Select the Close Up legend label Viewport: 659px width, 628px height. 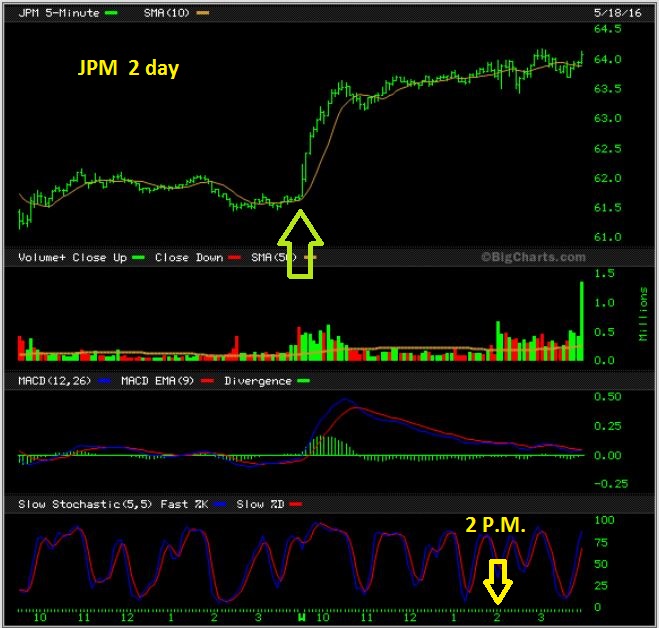[100, 257]
